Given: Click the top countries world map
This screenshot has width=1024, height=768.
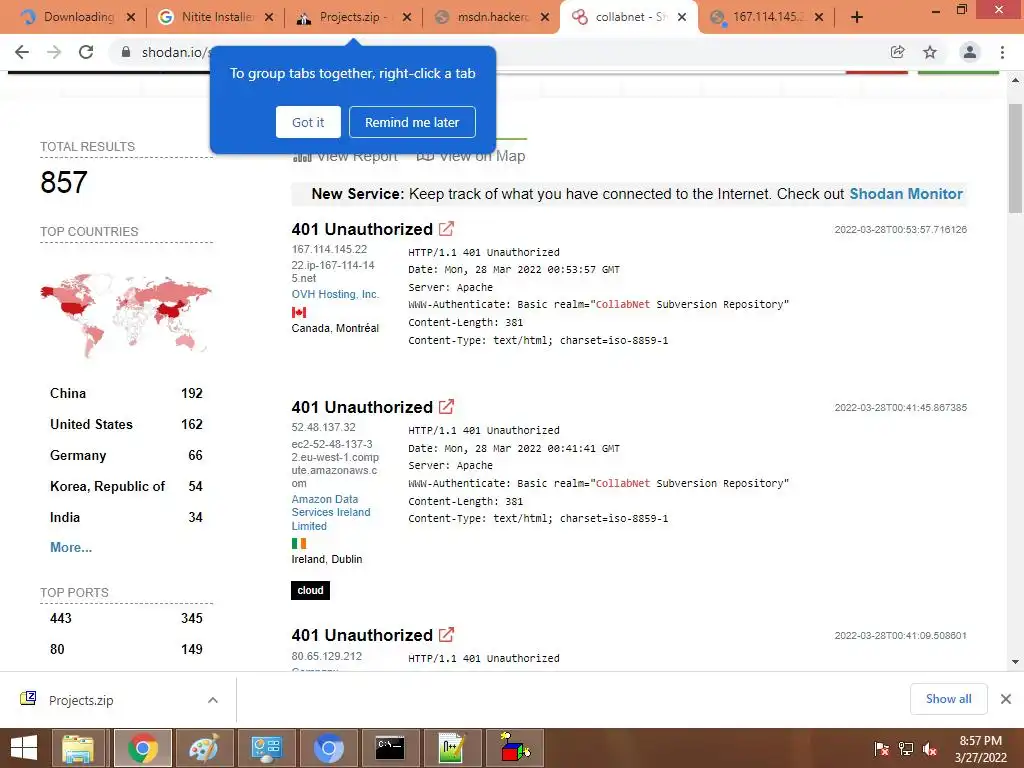Looking at the screenshot, I should (126, 315).
